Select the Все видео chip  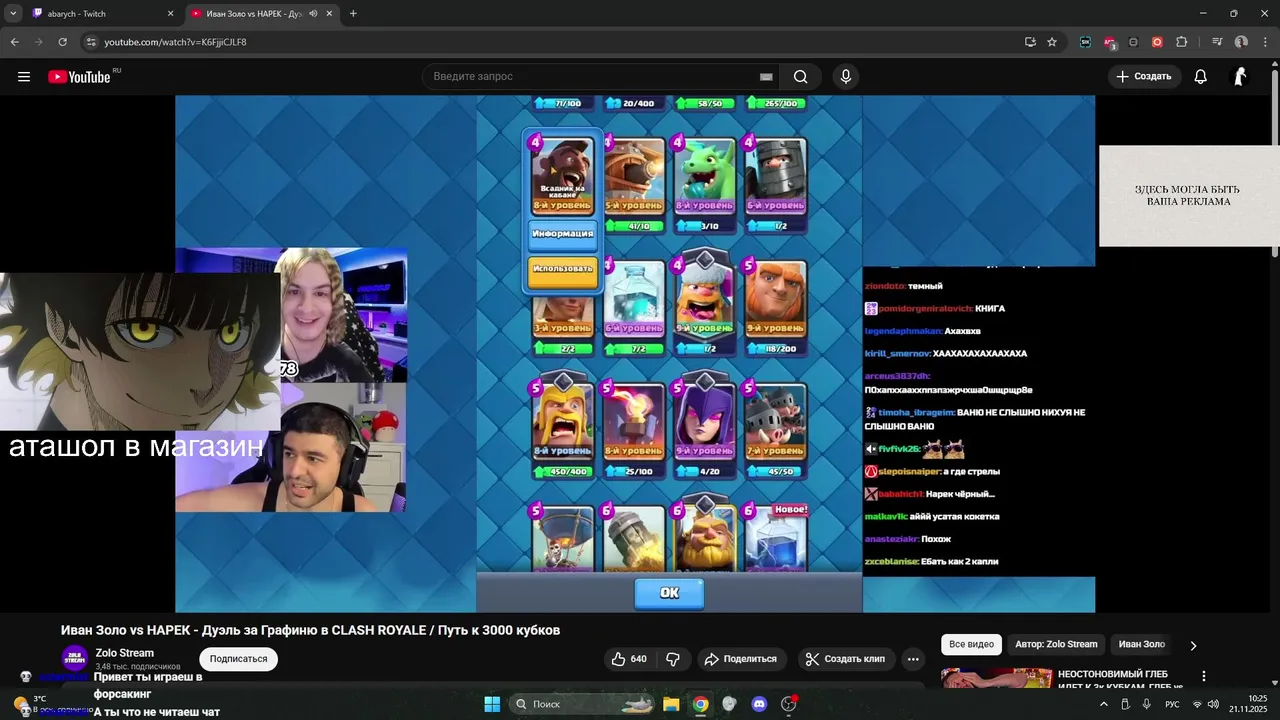(972, 644)
